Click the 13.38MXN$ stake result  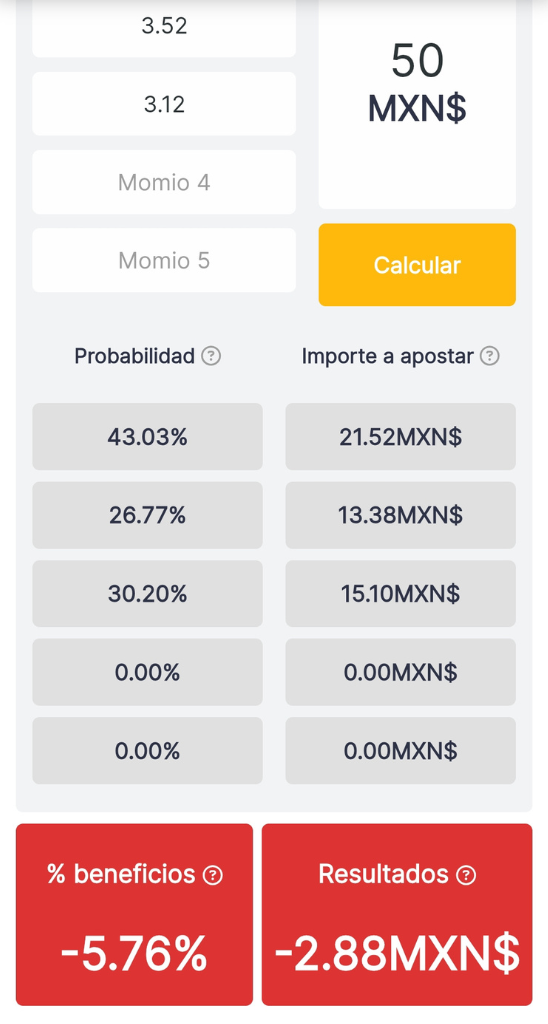click(400, 515)
